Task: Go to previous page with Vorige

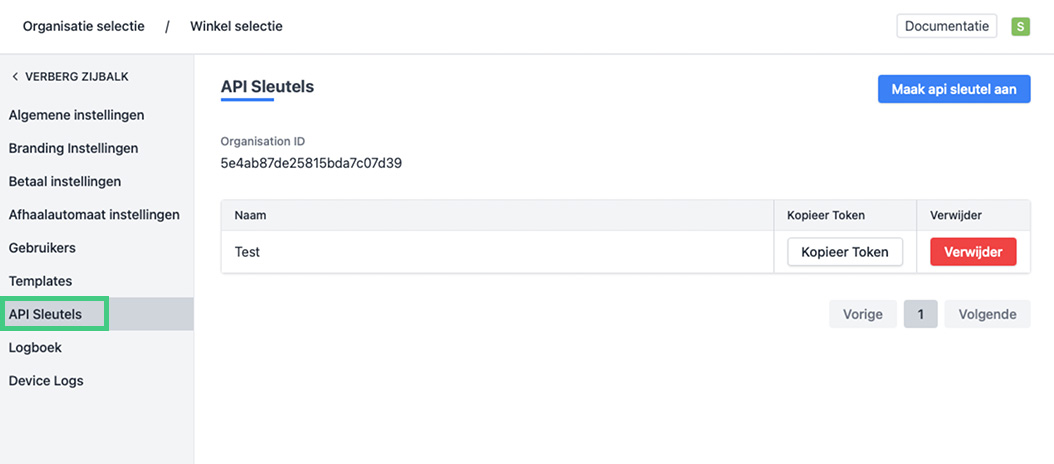Action: (x=862, y=314)
